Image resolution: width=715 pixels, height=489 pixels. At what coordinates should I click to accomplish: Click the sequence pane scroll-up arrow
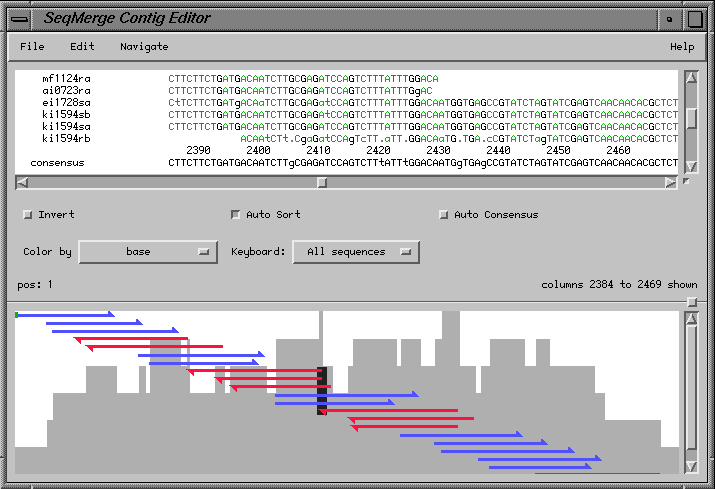(x=691, y=78)
